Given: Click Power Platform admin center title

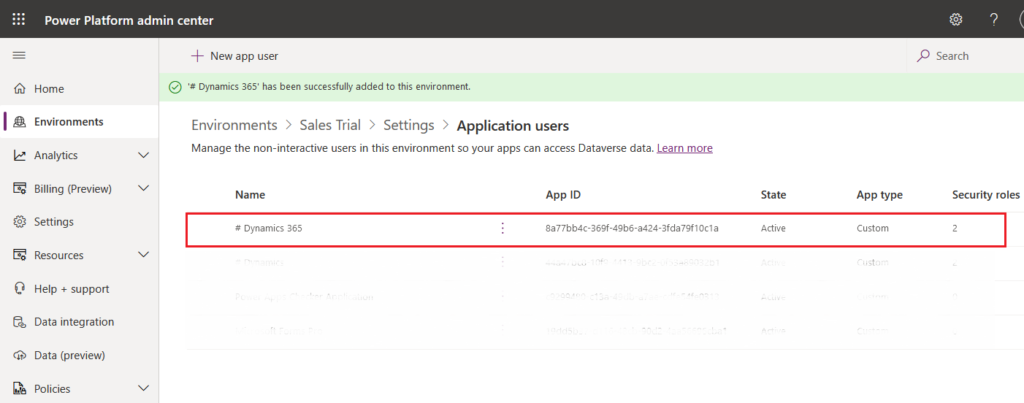Looking at the screenshot, I should pyautogui.click(x=129, y=20).
